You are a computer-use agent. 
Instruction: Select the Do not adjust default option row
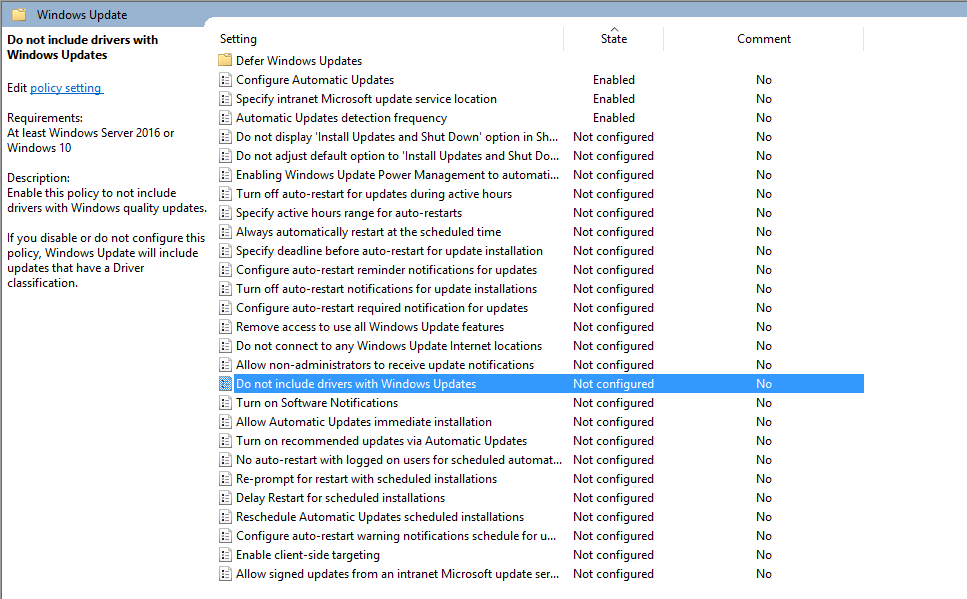point(398,156)
